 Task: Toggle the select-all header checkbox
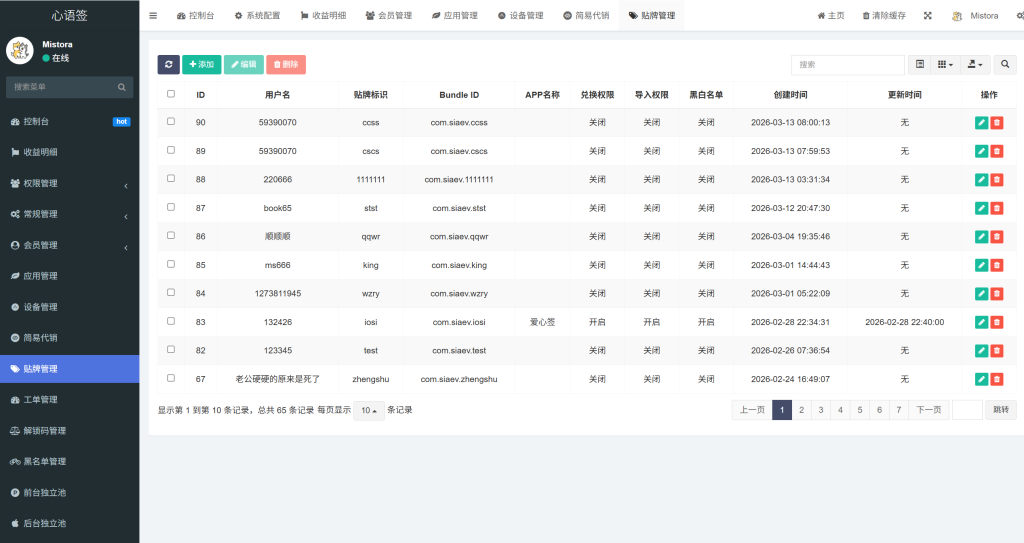point(171,94)
